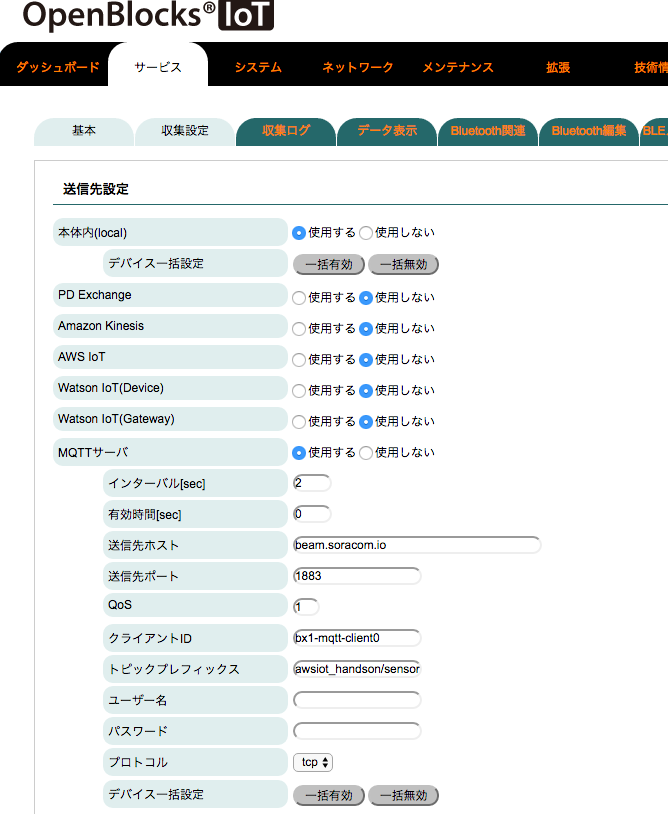This screenshot has height=814, width=668.
Task: Click 一括有効 under MQTTサーバ settings
Action: tap(329, 795)
